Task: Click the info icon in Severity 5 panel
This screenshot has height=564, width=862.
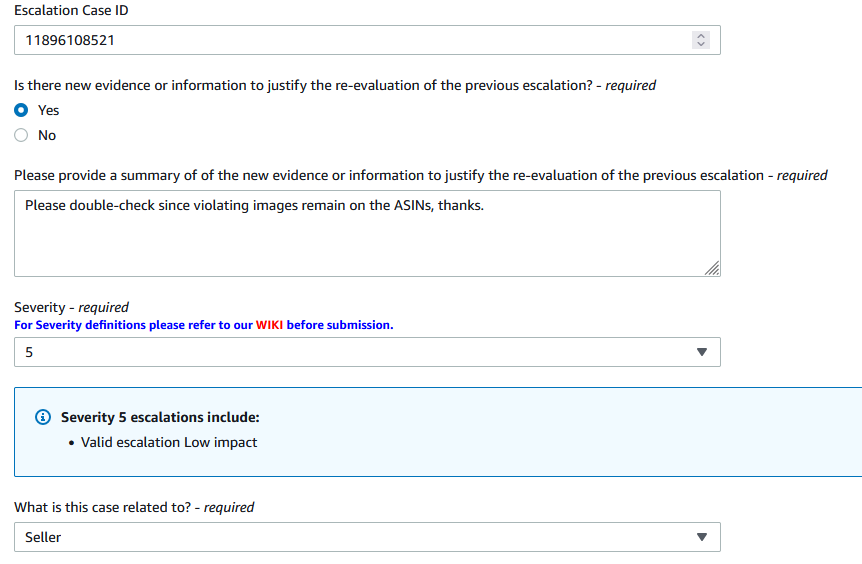Action: 42,417
